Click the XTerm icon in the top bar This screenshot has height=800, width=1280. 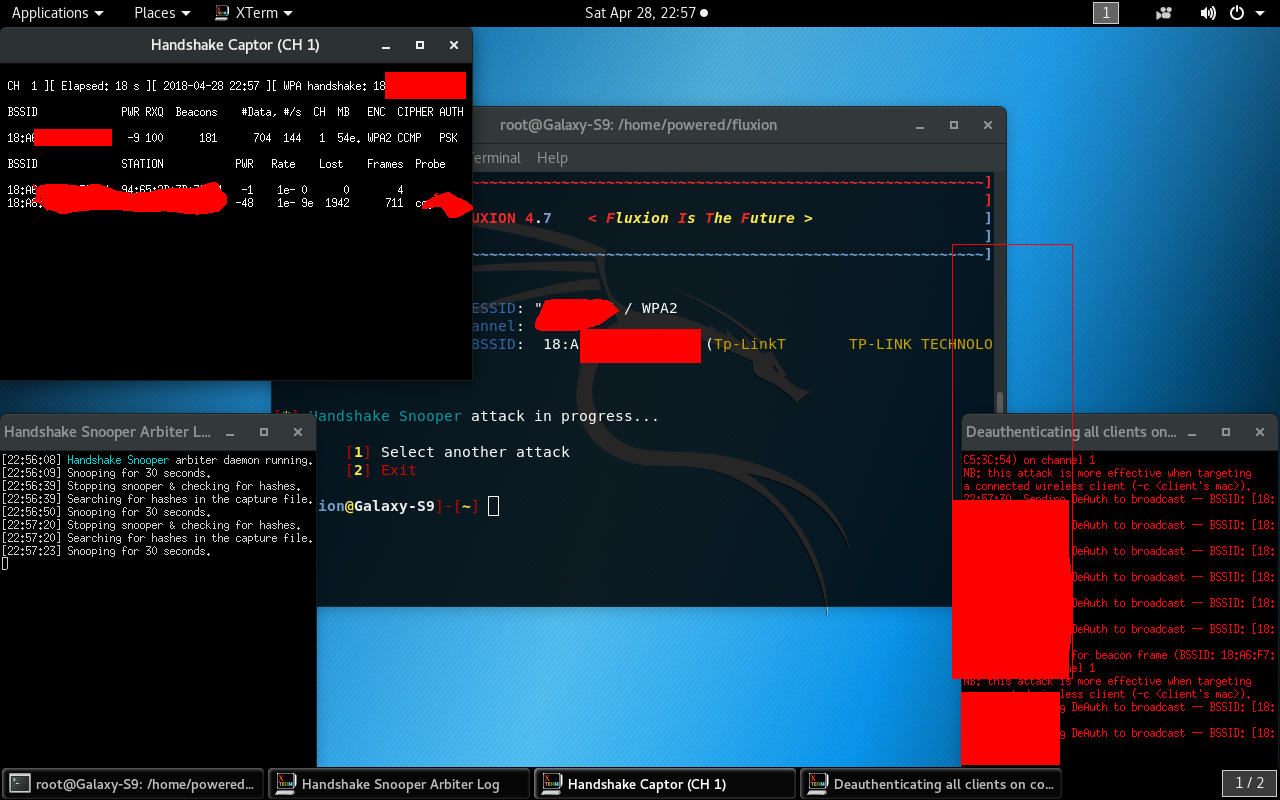[x=222, y=13]
